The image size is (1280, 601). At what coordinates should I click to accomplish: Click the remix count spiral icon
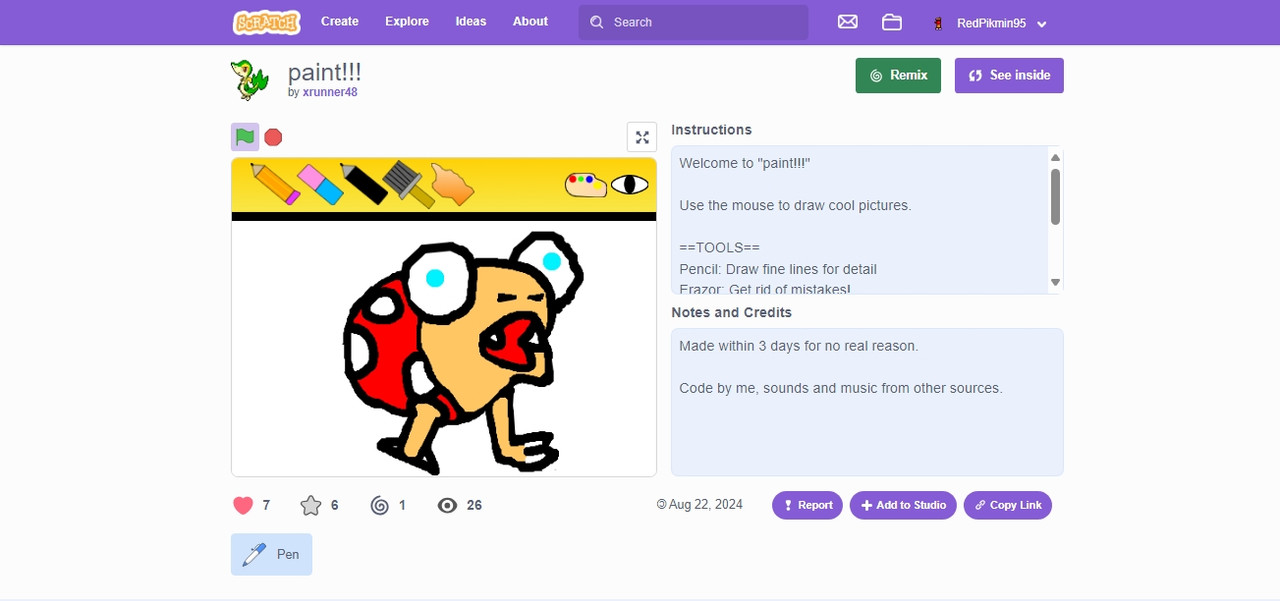[x=379, y=505]
